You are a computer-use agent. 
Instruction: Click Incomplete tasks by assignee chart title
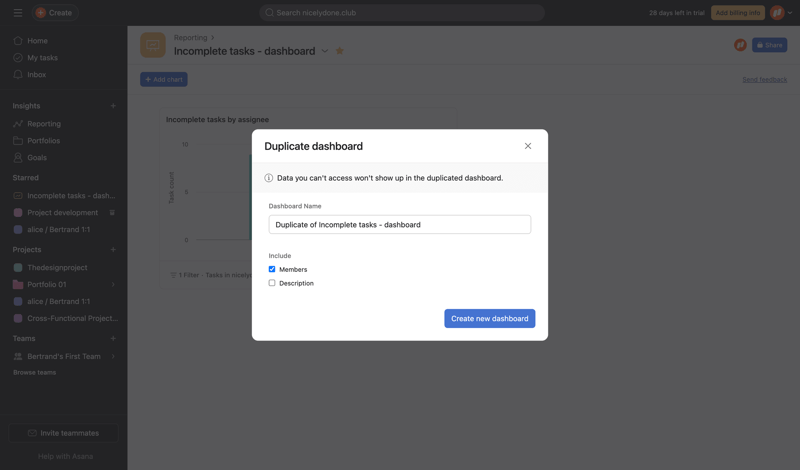[x=217, y=119]
